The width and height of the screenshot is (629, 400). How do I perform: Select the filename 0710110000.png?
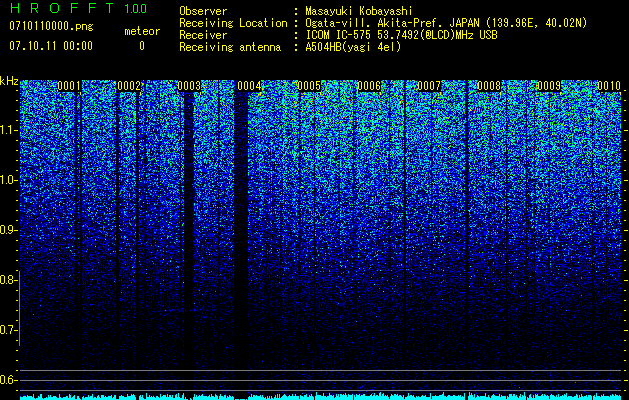(51, 27)
